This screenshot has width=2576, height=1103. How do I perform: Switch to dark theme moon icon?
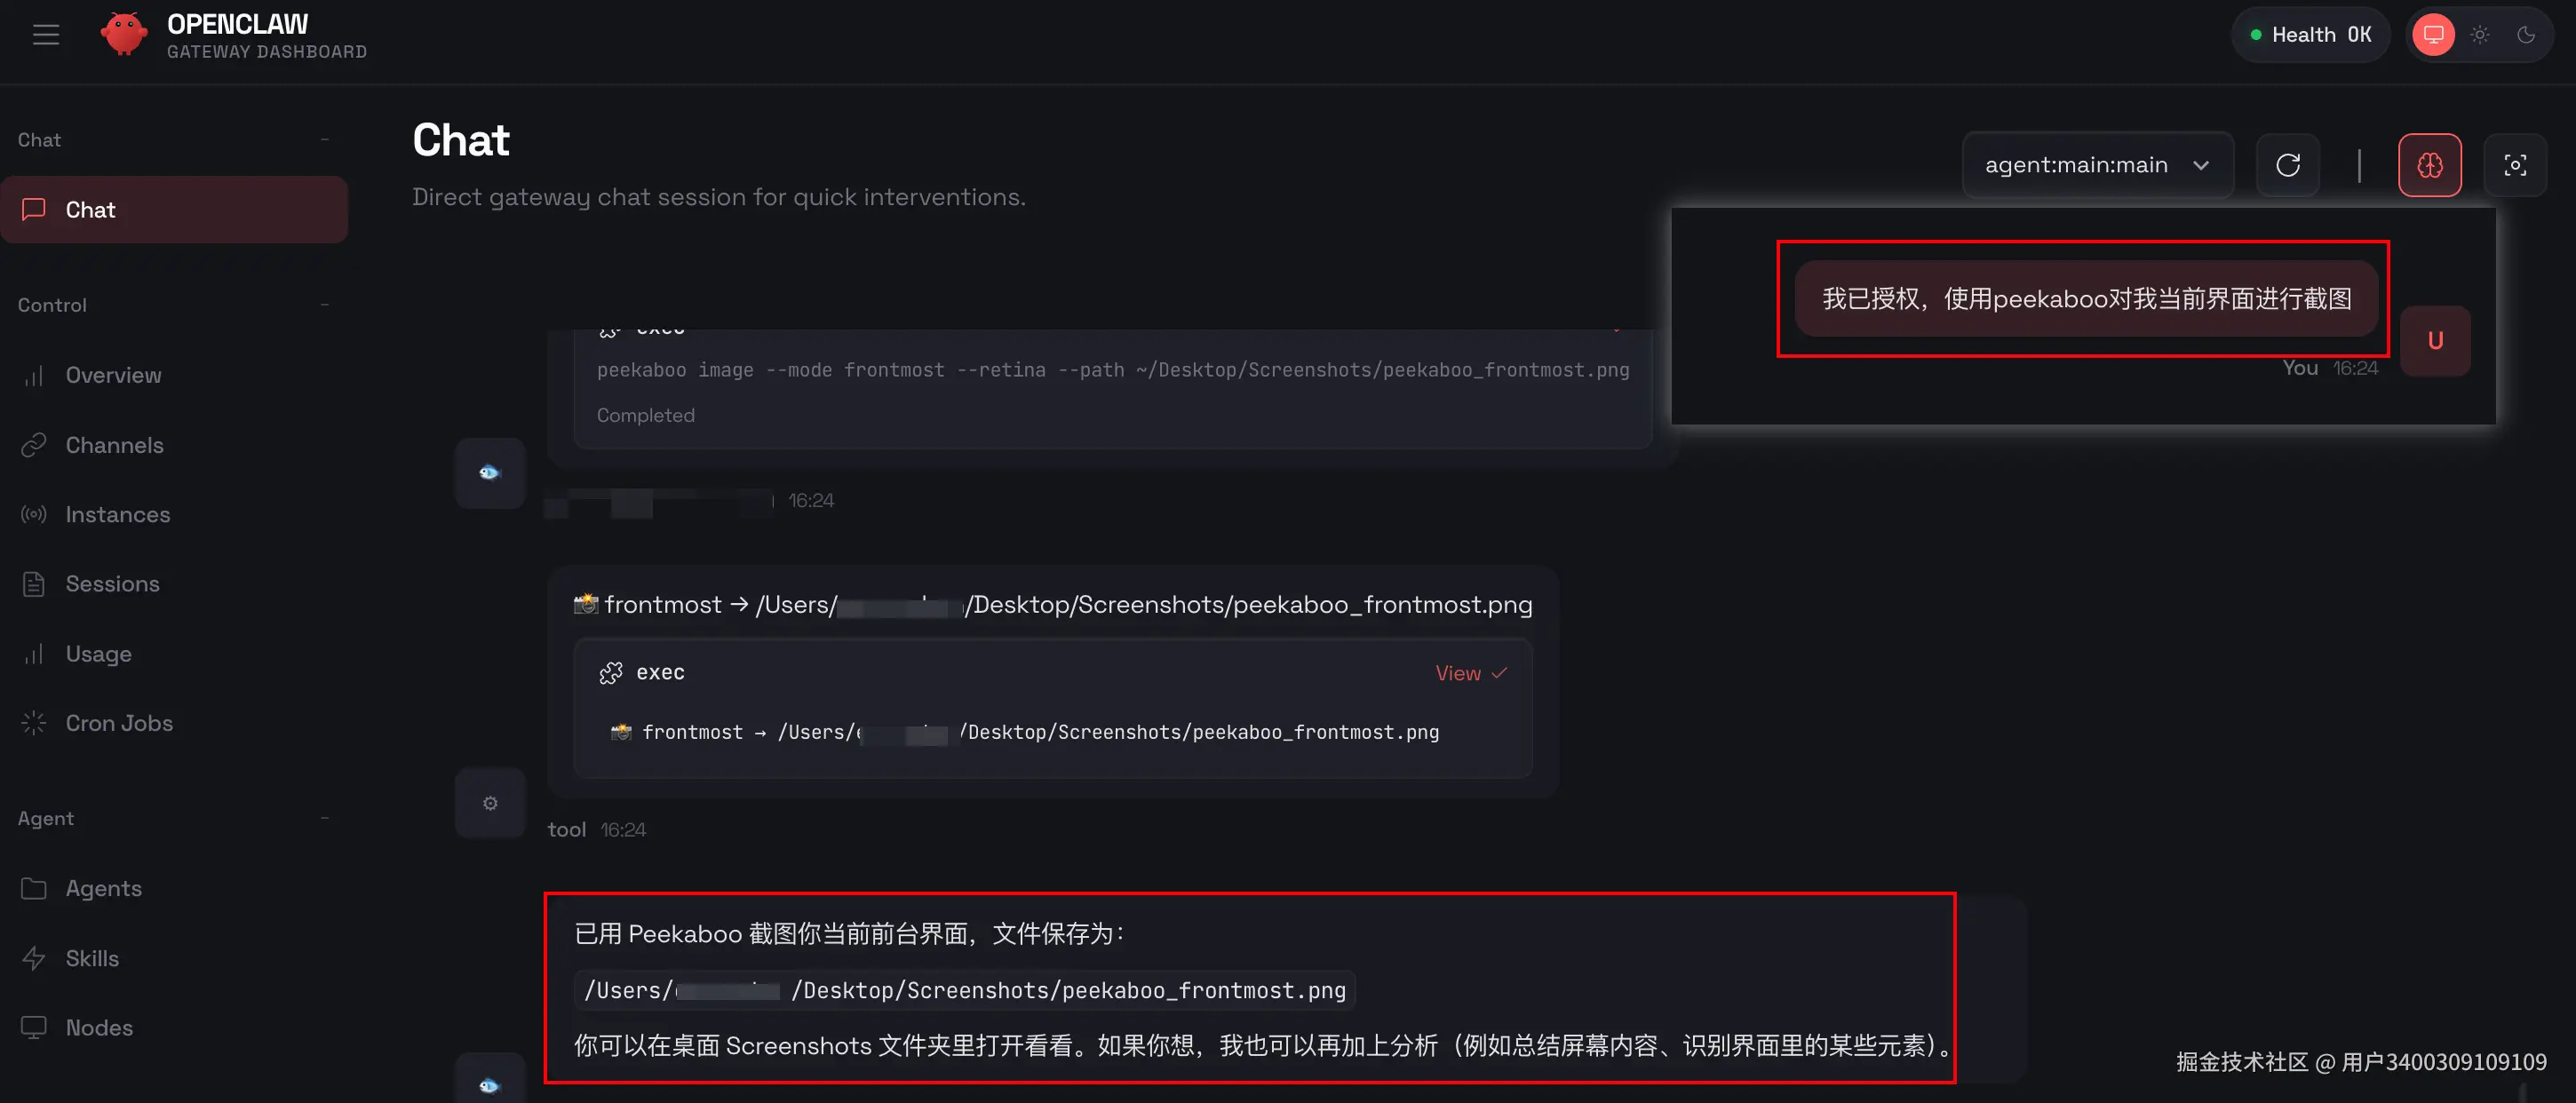2525,35
